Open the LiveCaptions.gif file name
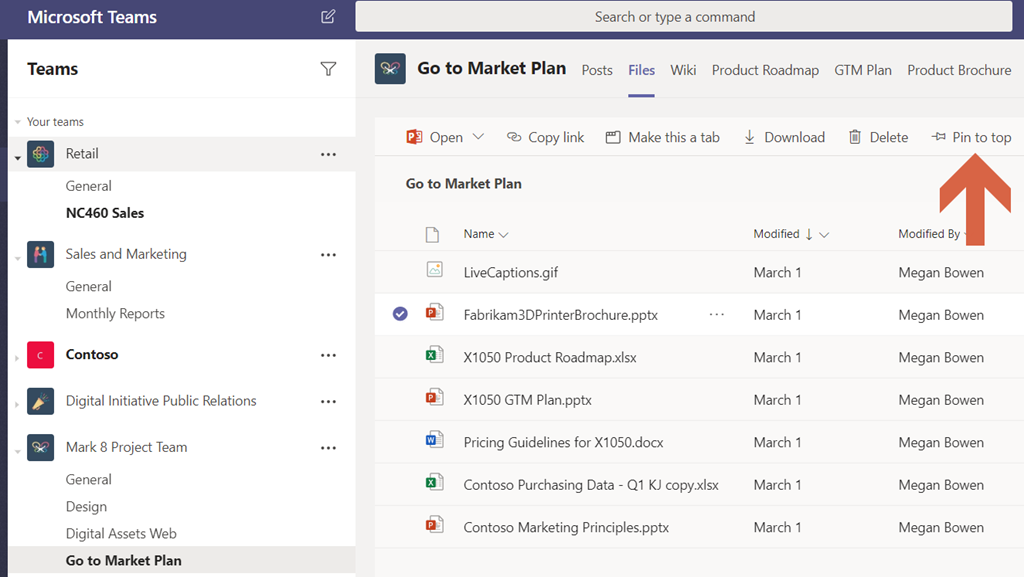 (x=511, y=272)
